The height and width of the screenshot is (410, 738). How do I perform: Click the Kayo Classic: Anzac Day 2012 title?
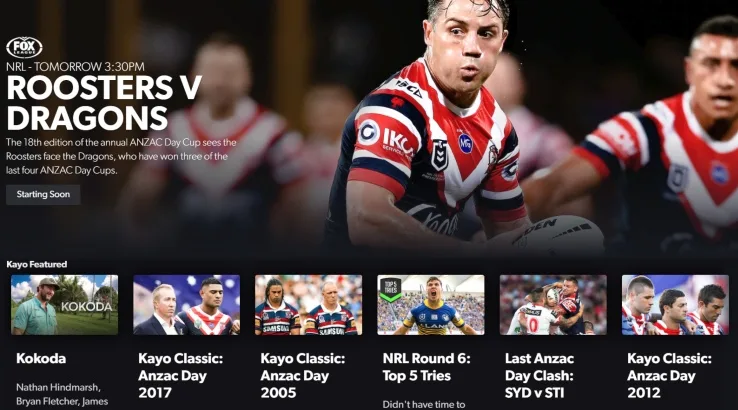(x=669, y=376)
